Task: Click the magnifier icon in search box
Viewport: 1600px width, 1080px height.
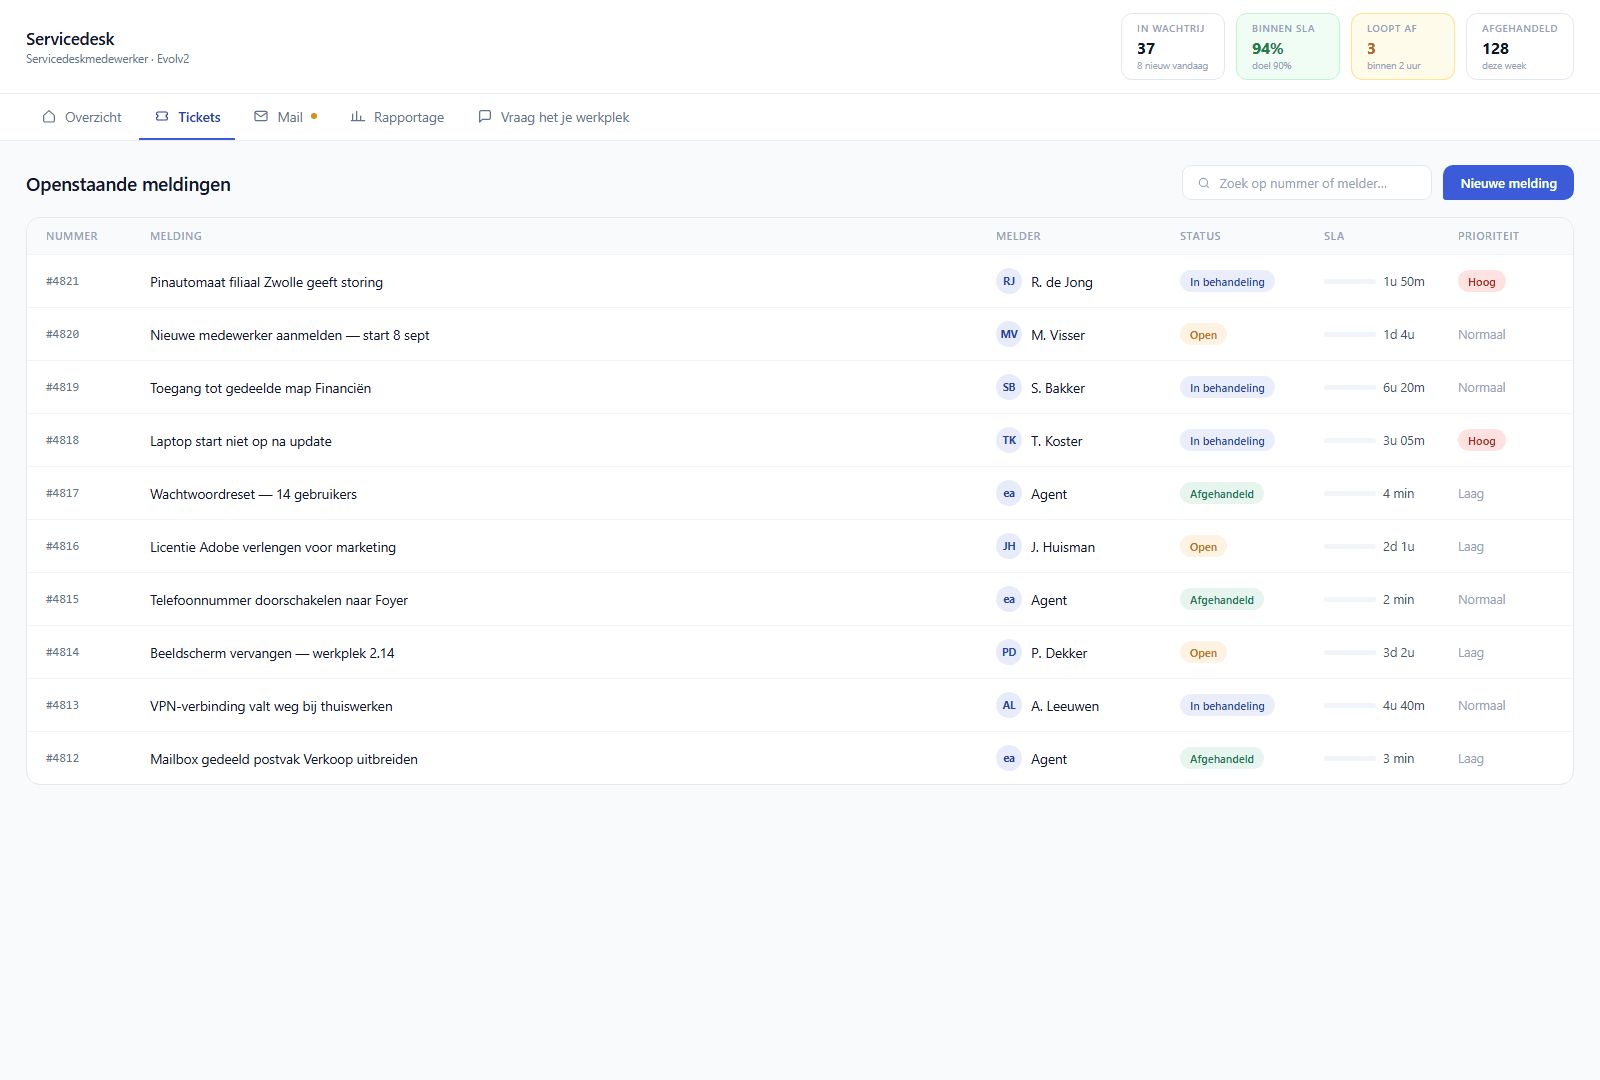Action: pyautogui.click(x=1204, y=183)
